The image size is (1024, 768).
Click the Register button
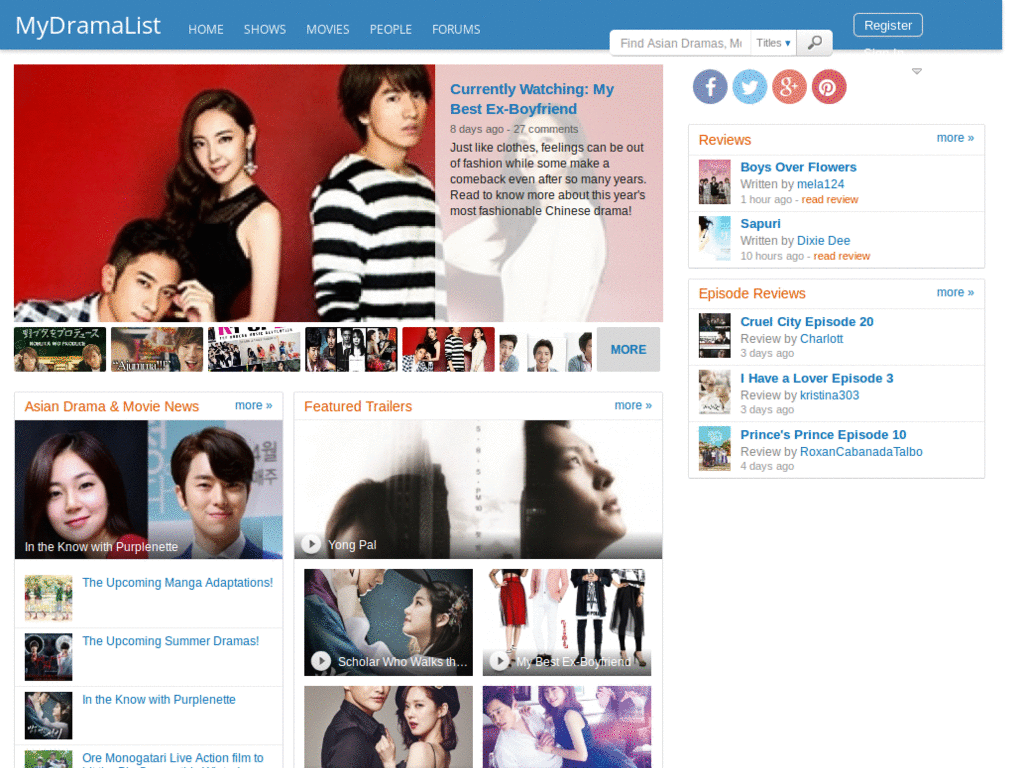(887, 24)
